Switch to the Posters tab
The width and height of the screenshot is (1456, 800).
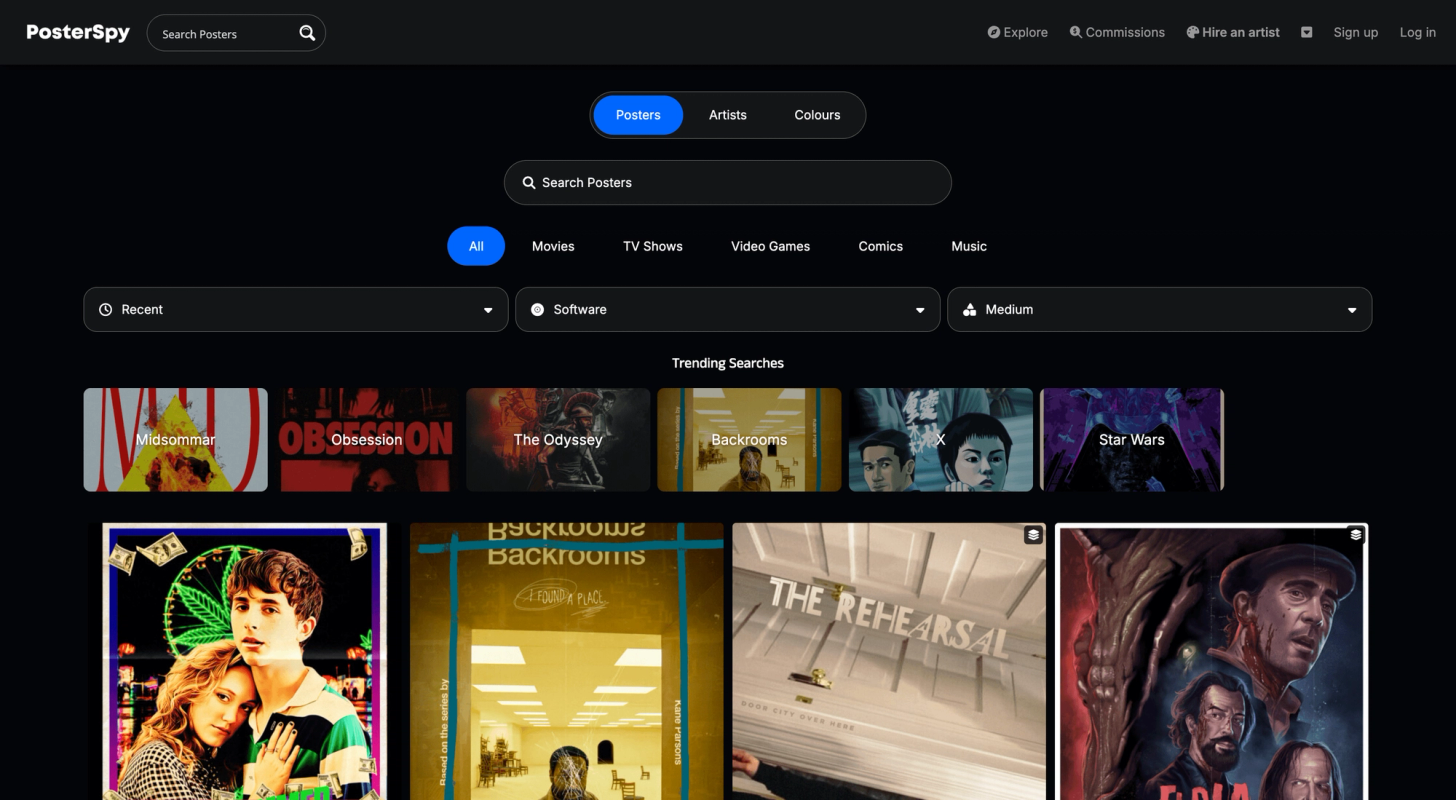(x=638, y=115)
